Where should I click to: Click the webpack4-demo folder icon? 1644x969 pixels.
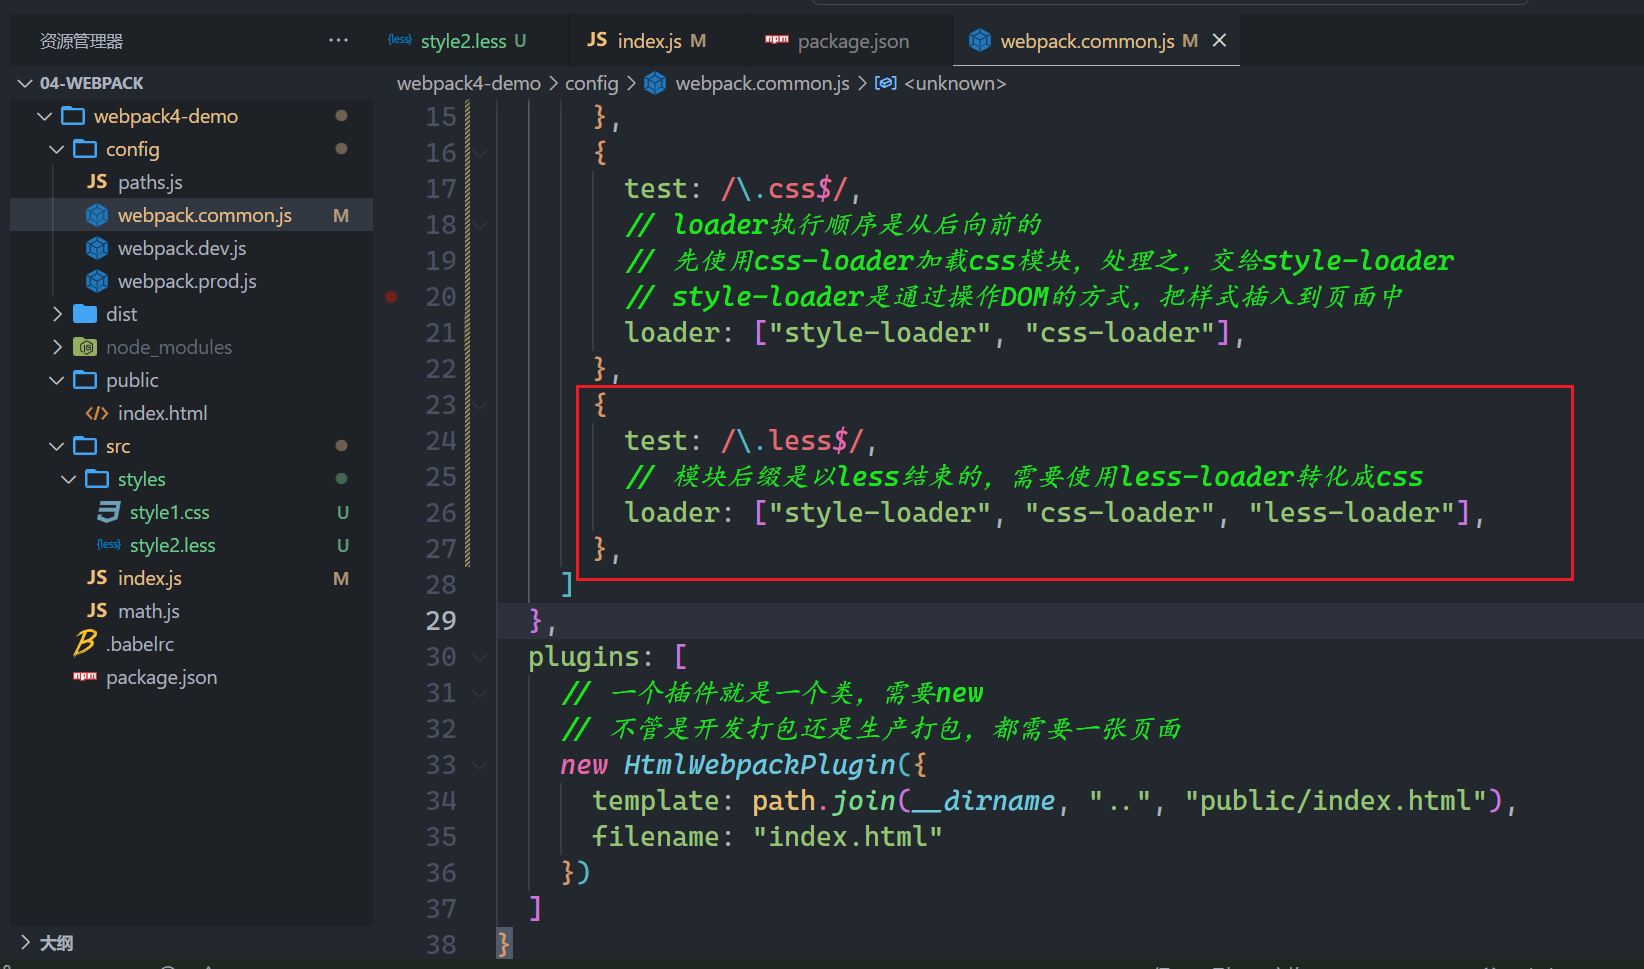(73, 116)
